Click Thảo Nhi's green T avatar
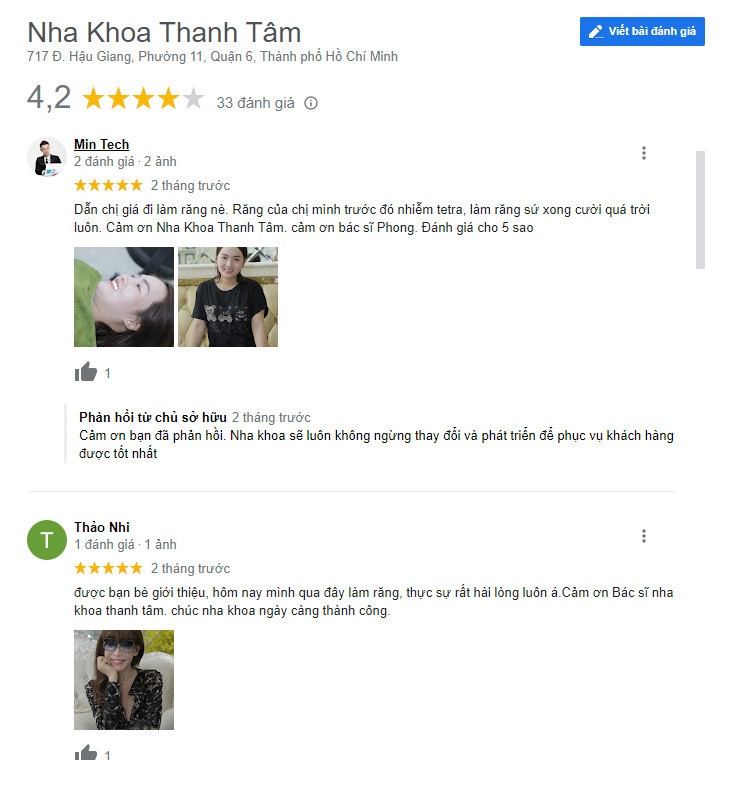The height and width of the screenshot is (788, 736). point(47,540)
